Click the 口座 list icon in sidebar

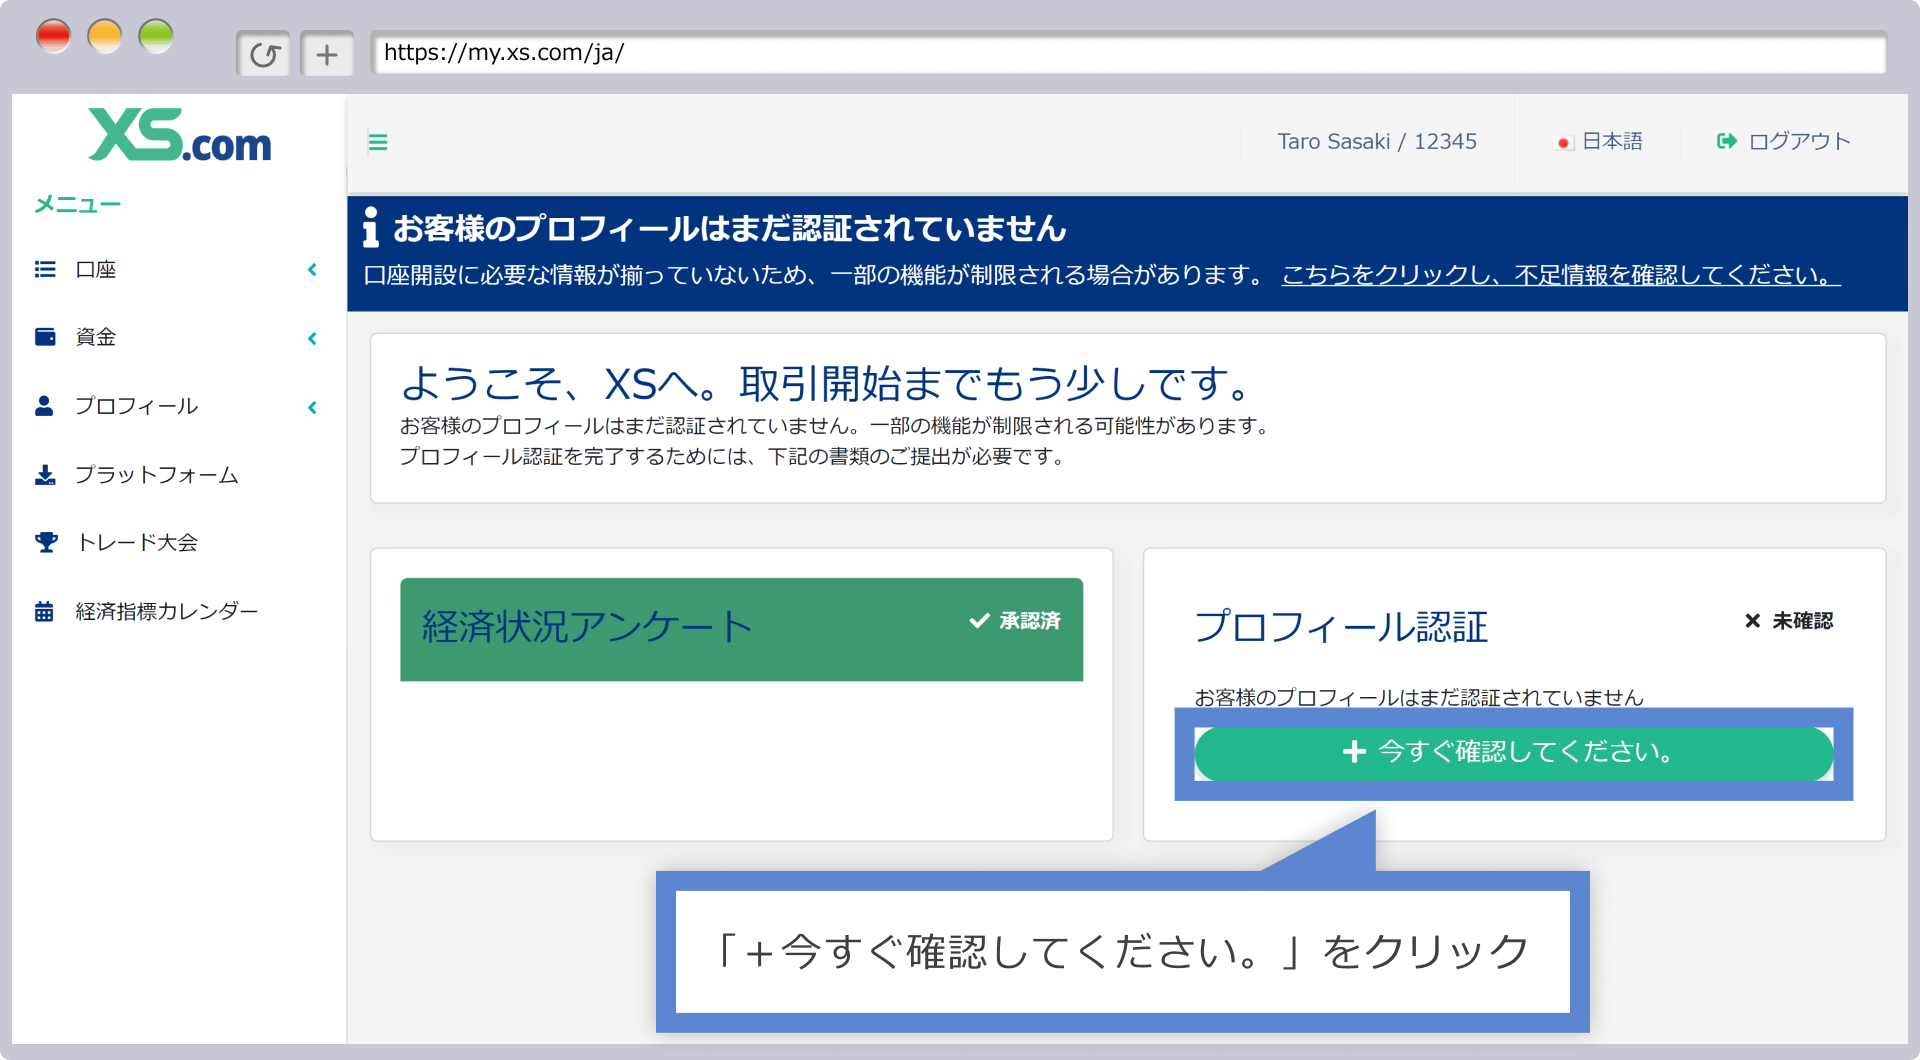45,269
